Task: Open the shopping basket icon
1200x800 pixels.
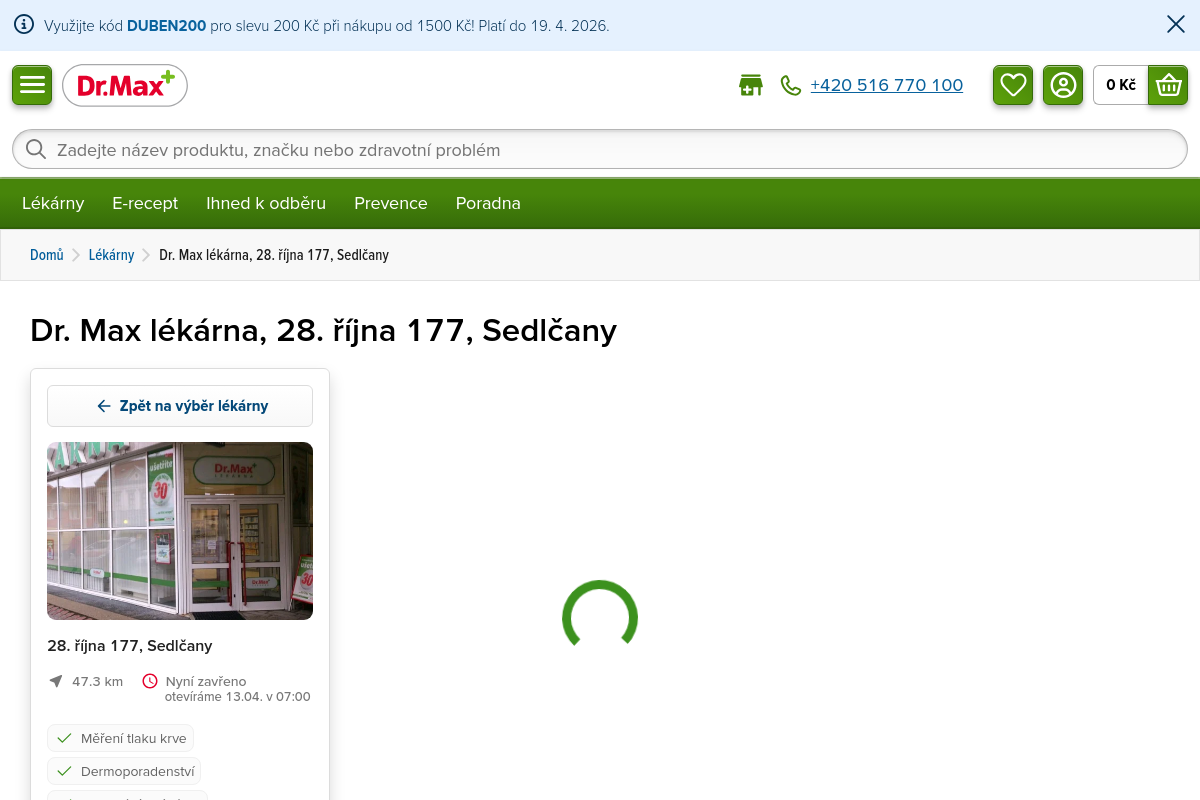Action: 1168,85
